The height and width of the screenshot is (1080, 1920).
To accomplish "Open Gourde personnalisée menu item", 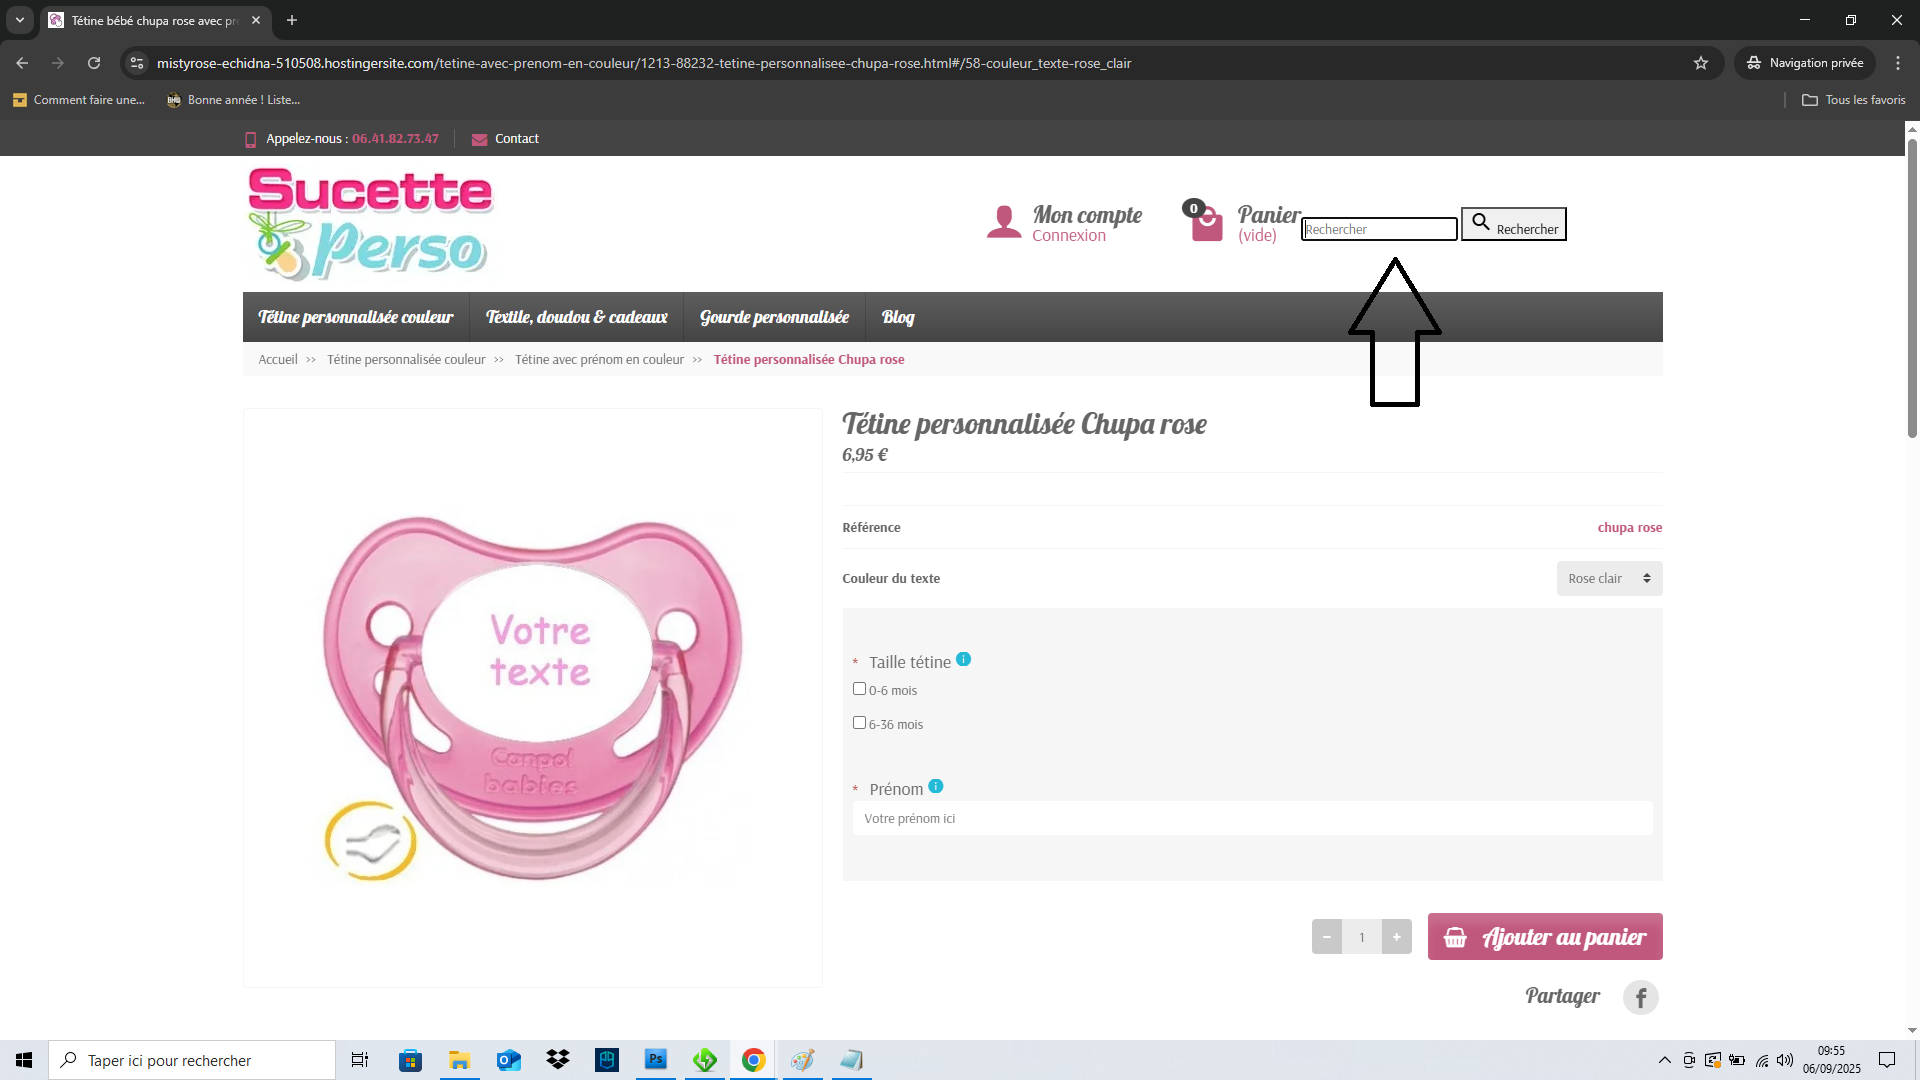I will [774, 317].
